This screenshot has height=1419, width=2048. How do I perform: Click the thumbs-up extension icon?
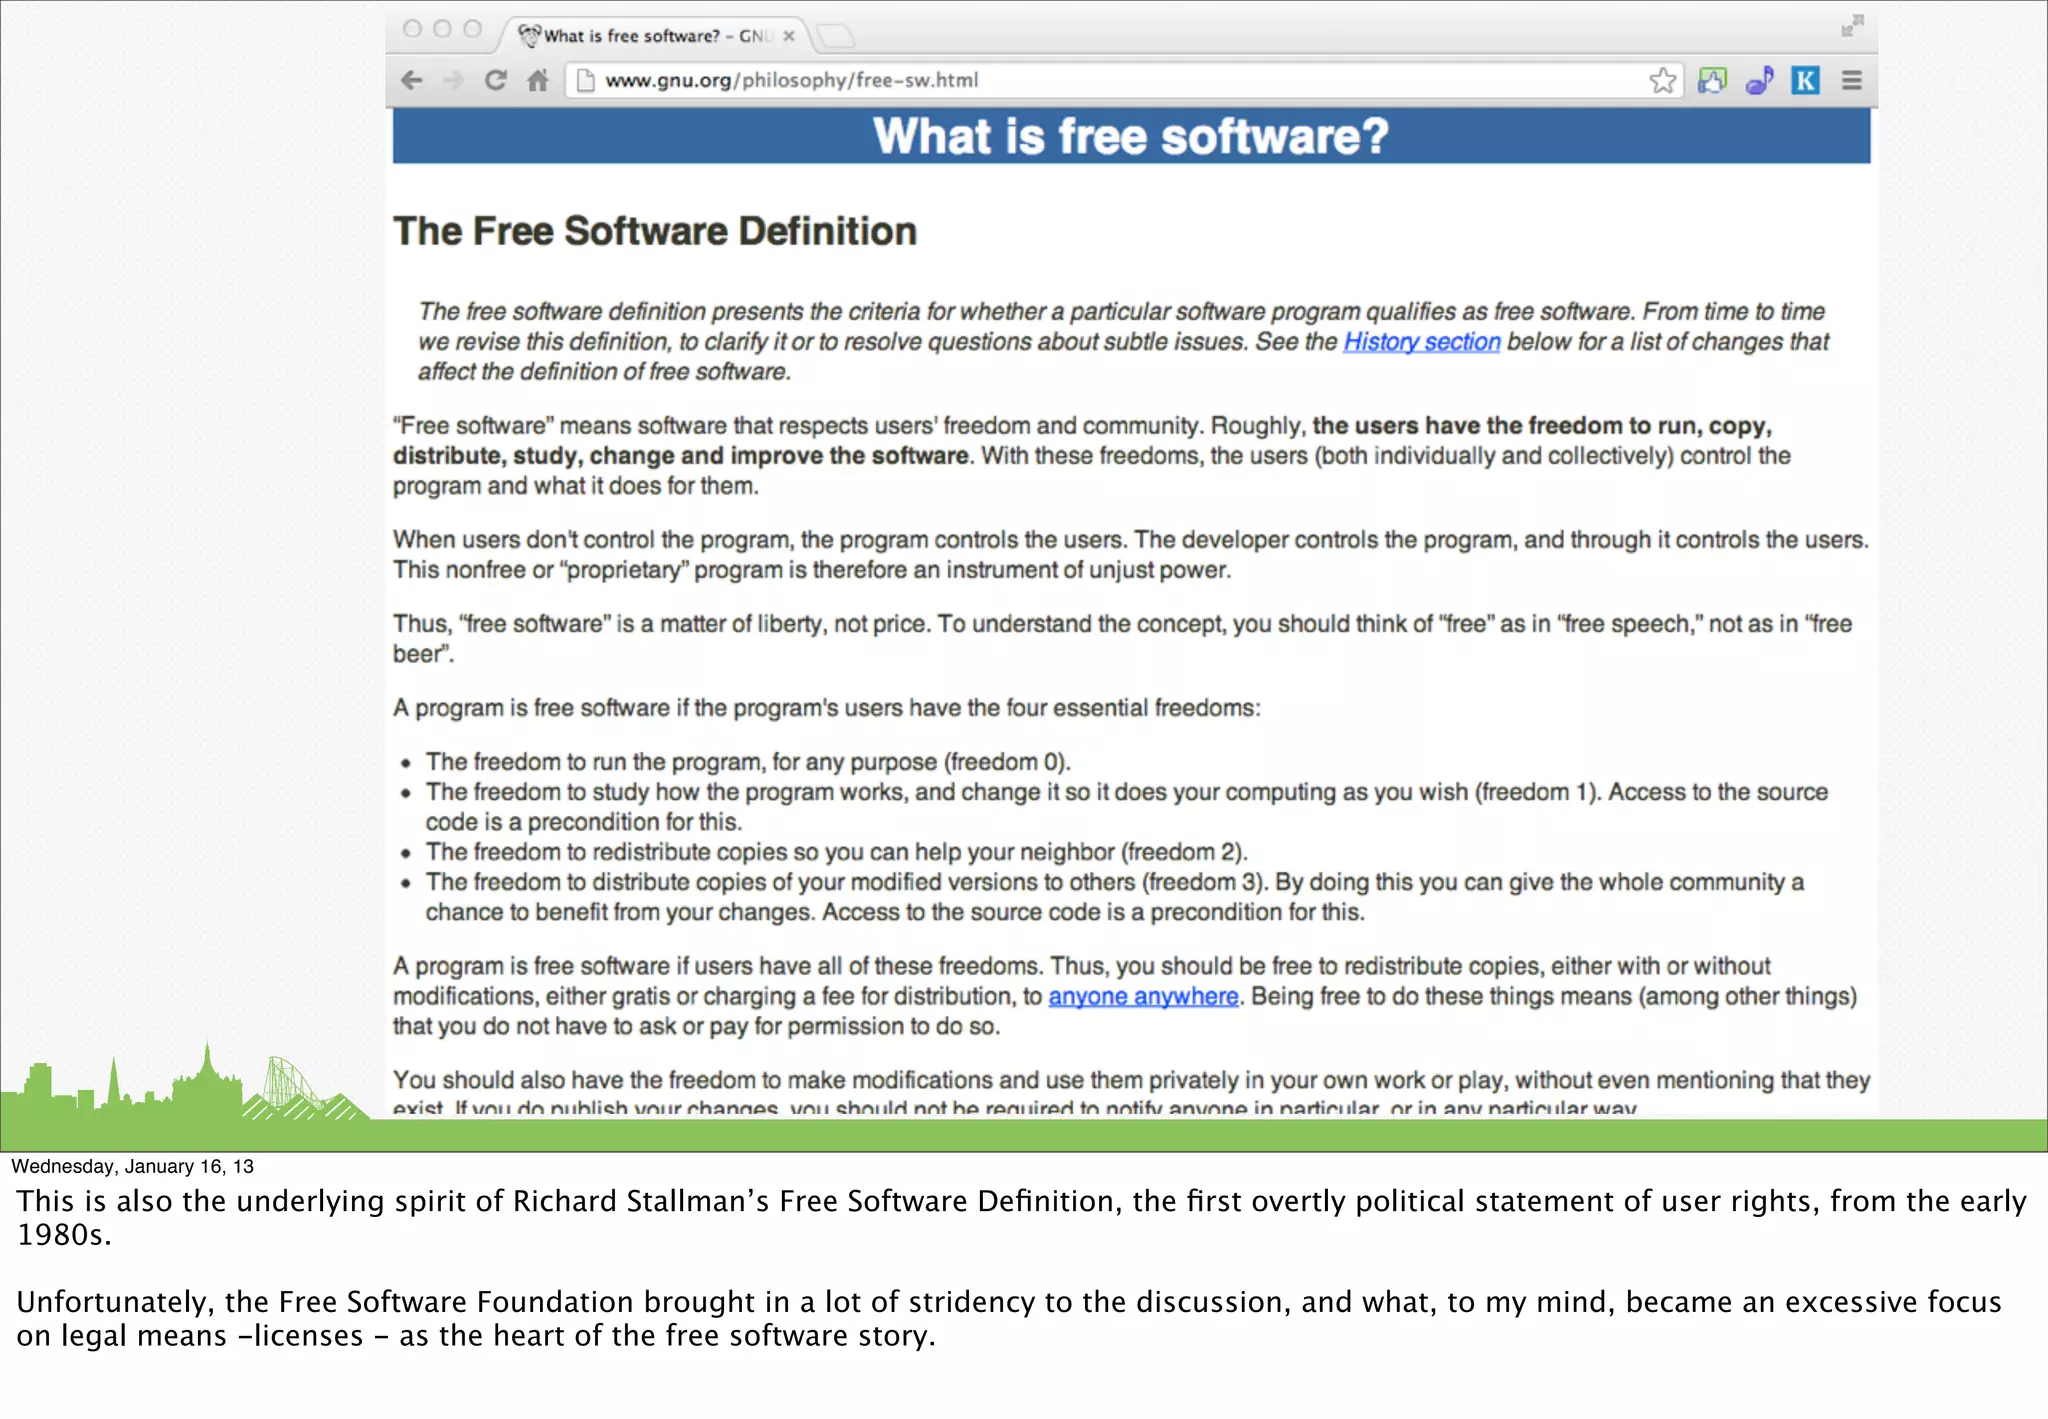[1712, 80]
